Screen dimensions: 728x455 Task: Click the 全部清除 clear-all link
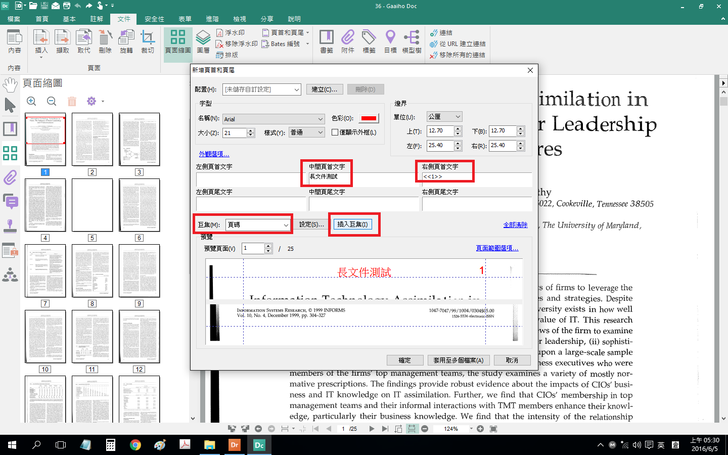point(516,225)
